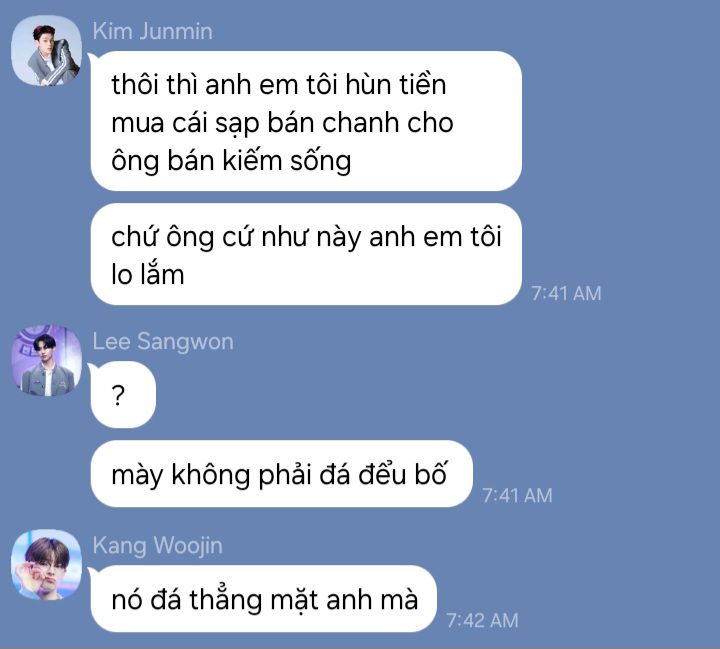Click the words 'lo lắm' in Junmin's message
720x649 pixels.
[x=148, y=275]
